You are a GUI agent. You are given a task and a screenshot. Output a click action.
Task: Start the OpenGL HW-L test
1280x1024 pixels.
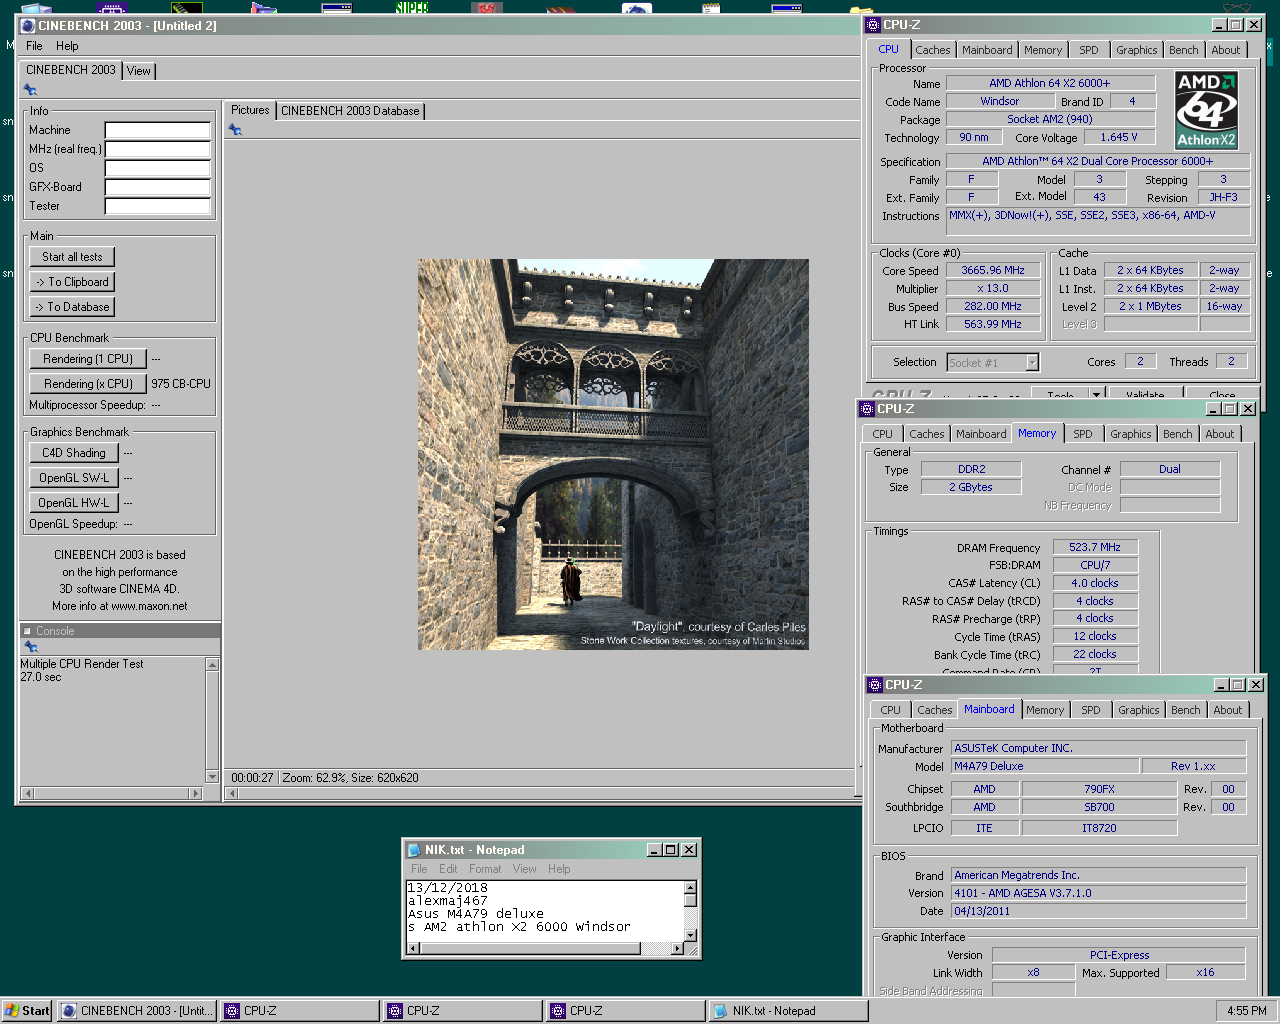pos(74,503)
